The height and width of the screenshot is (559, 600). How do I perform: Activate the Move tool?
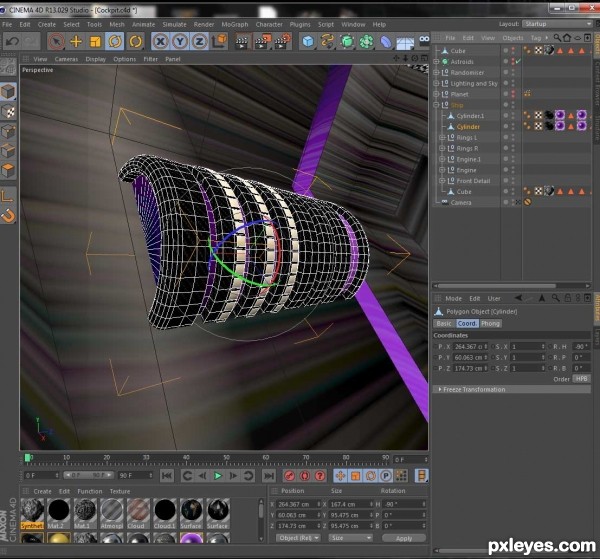[76, 41]
